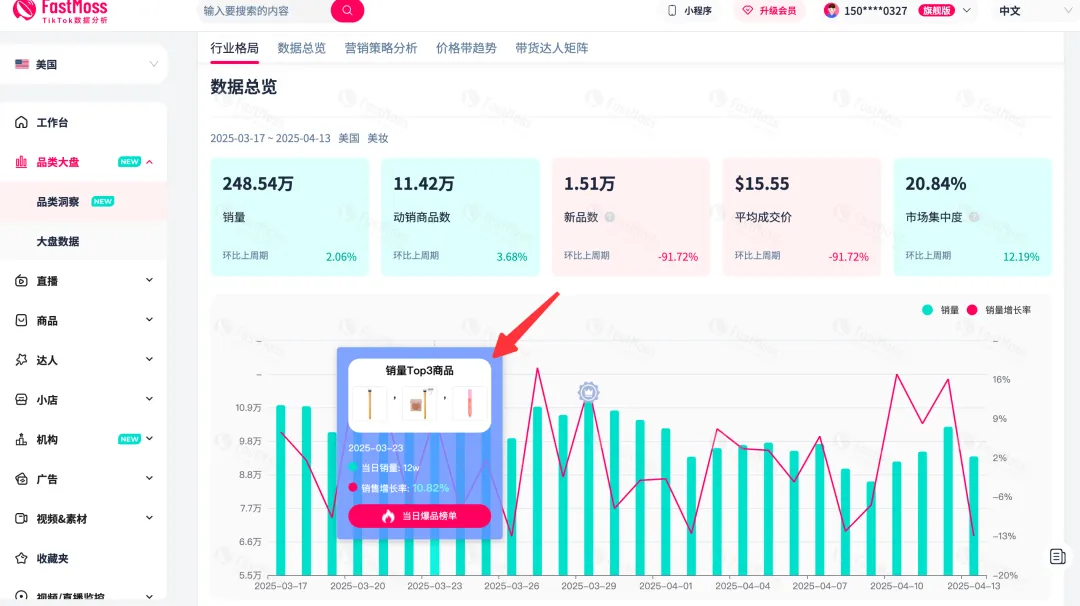Click the 收藏夹 star icon
Viewport: 1080px width, 606px height.
pos(21,558)
